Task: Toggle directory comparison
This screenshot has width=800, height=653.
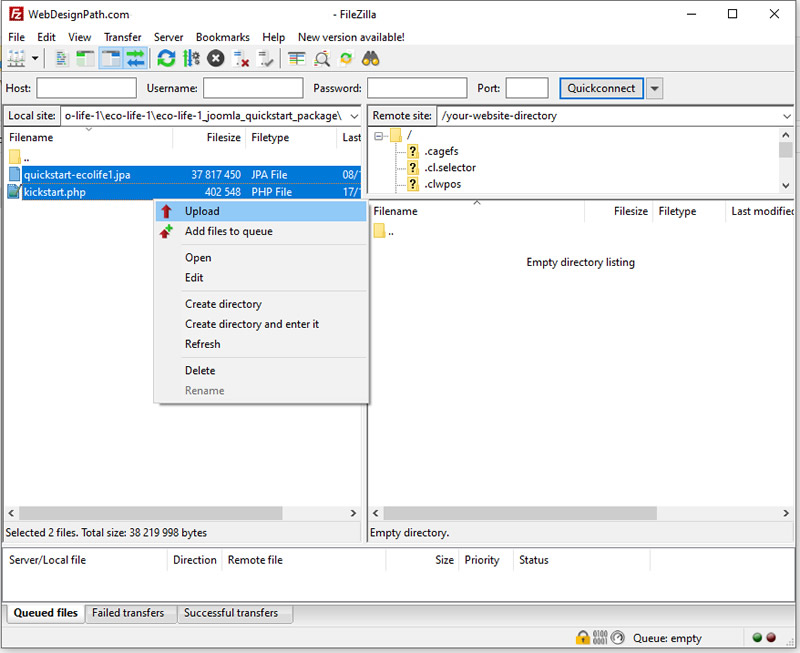Action: coord(322,59)
